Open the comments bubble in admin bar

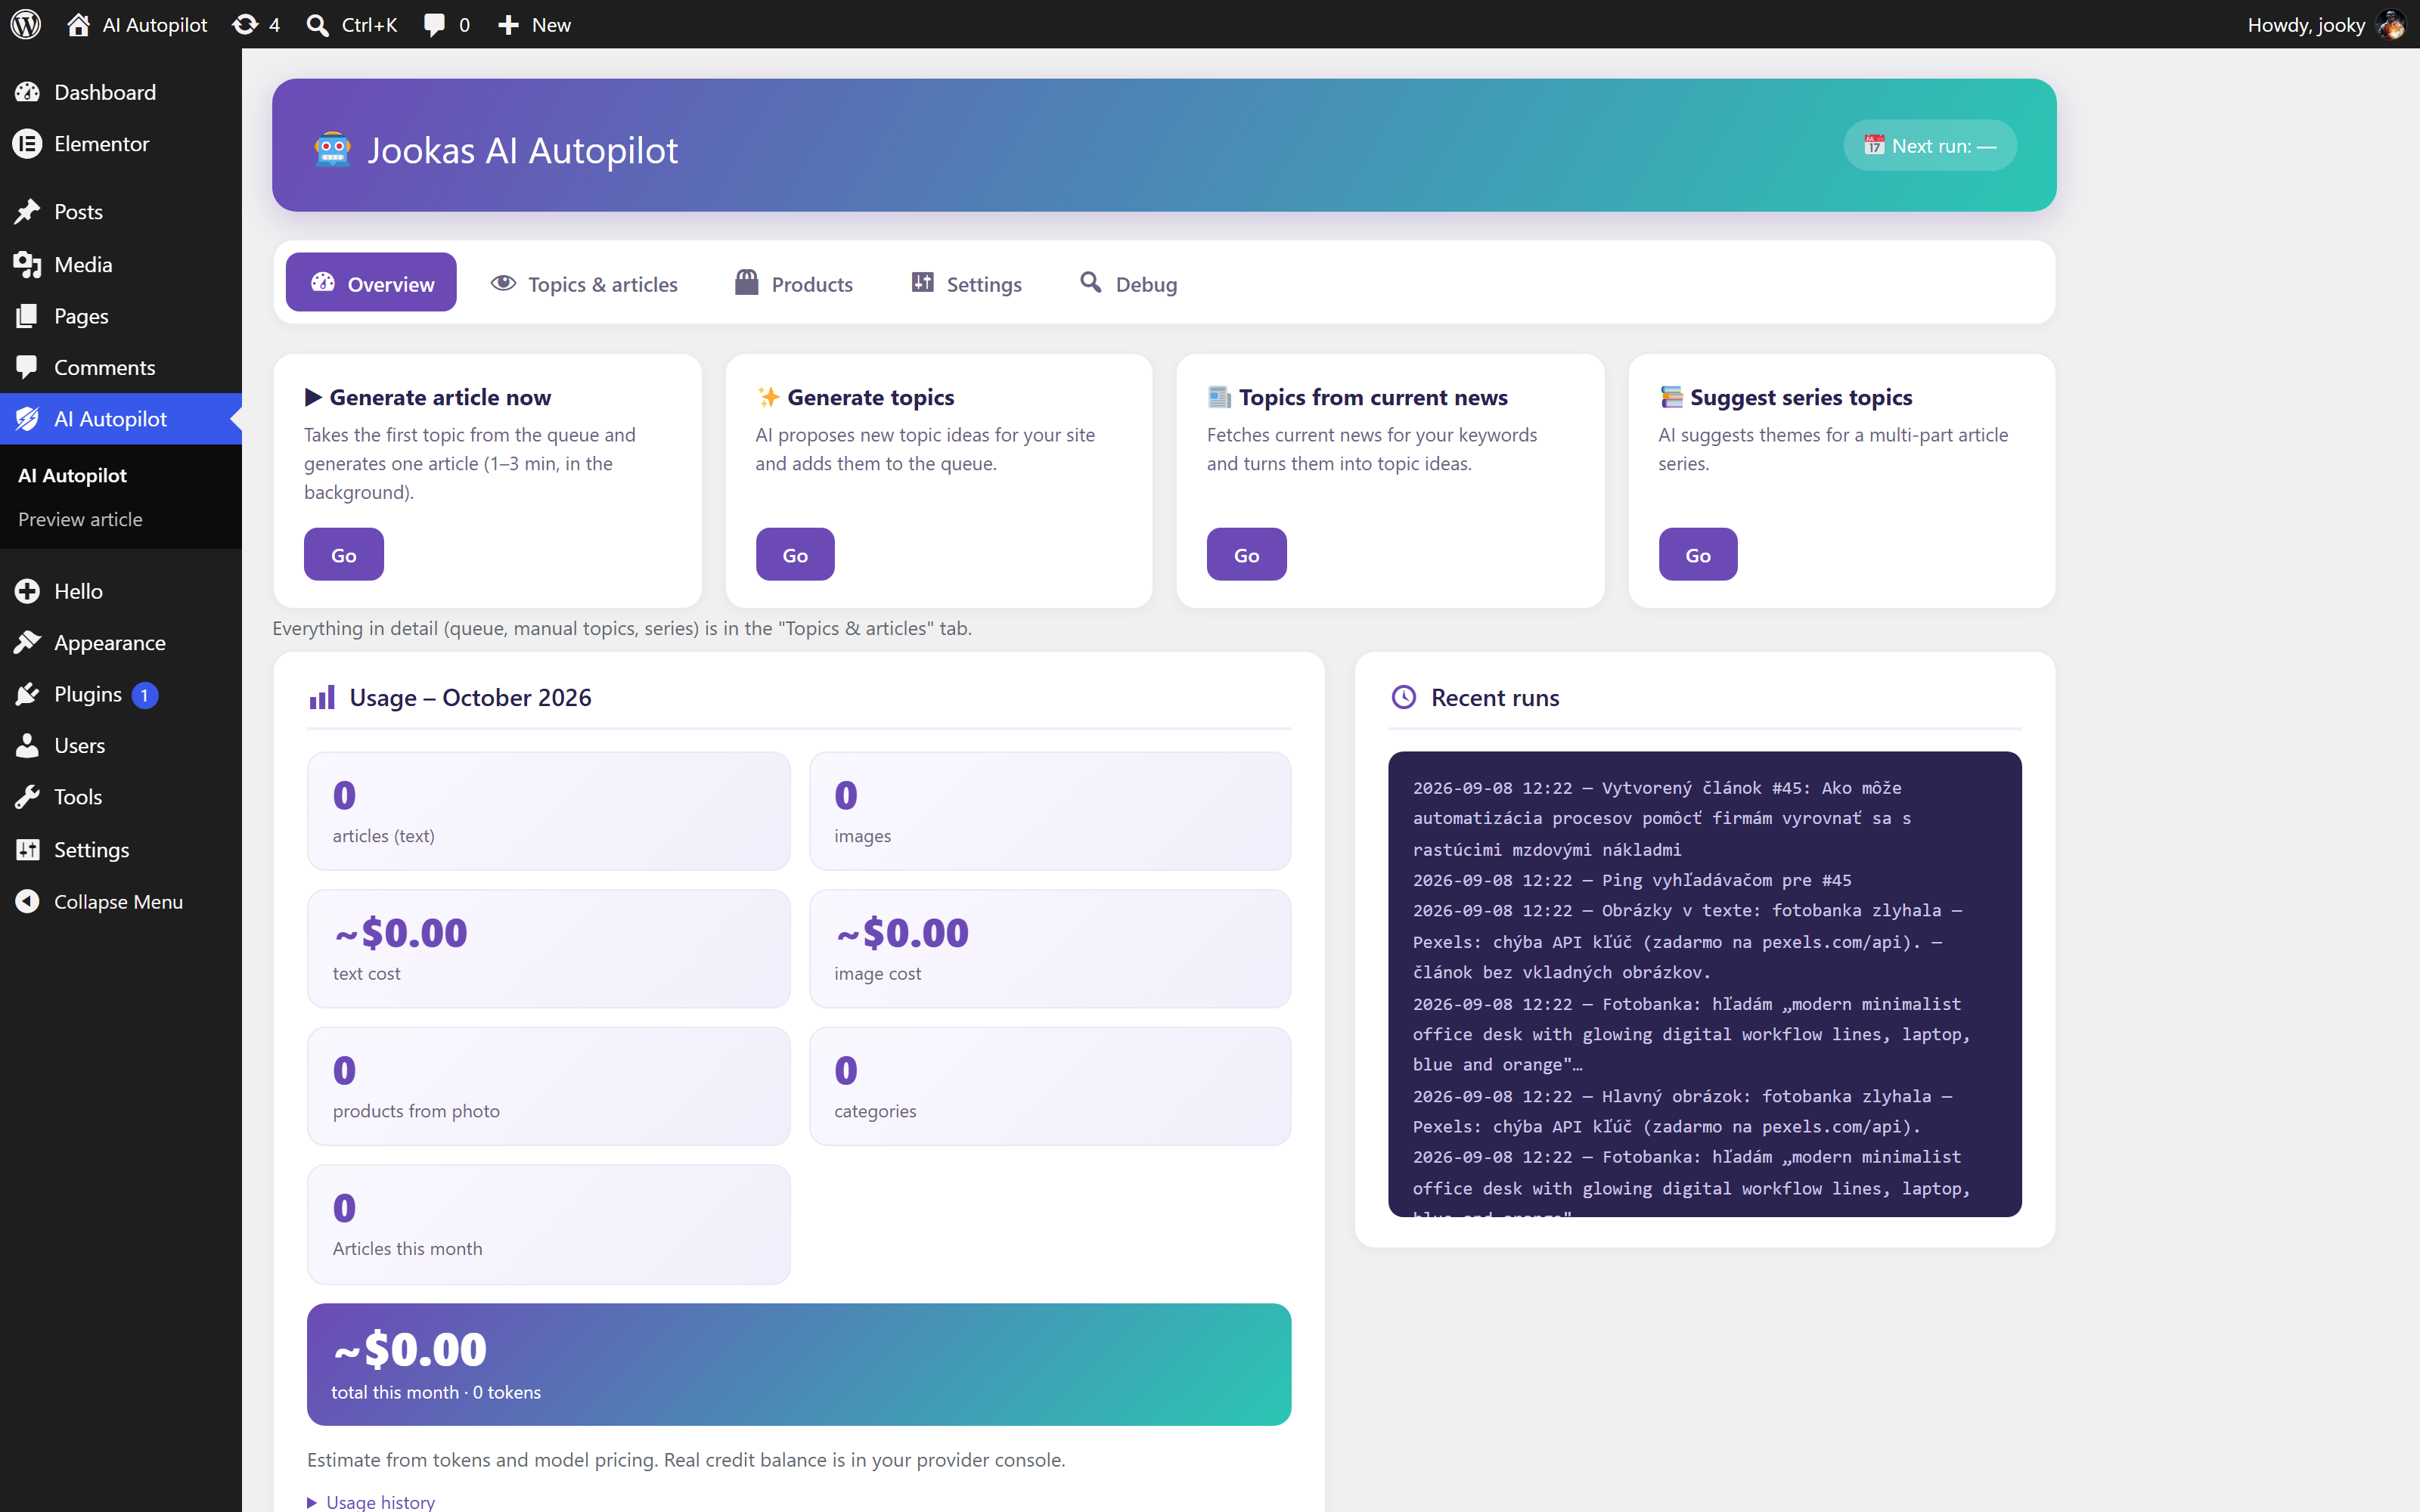tap(446, 24)
